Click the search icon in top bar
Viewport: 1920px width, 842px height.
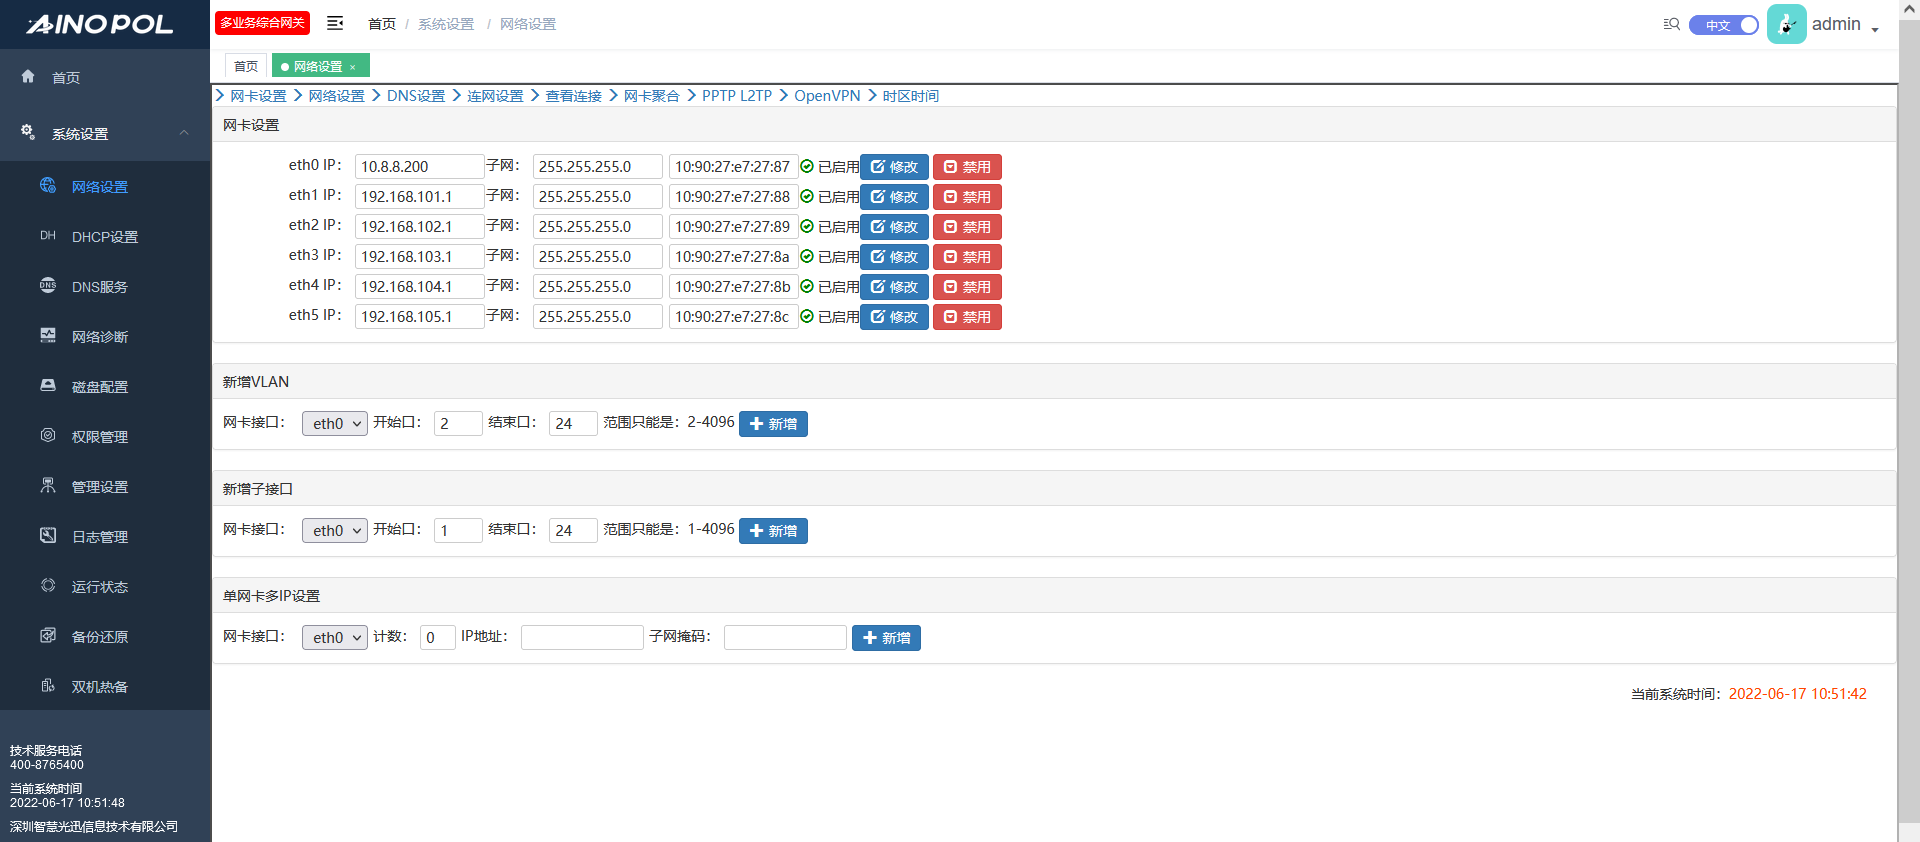click(1671, 24)
